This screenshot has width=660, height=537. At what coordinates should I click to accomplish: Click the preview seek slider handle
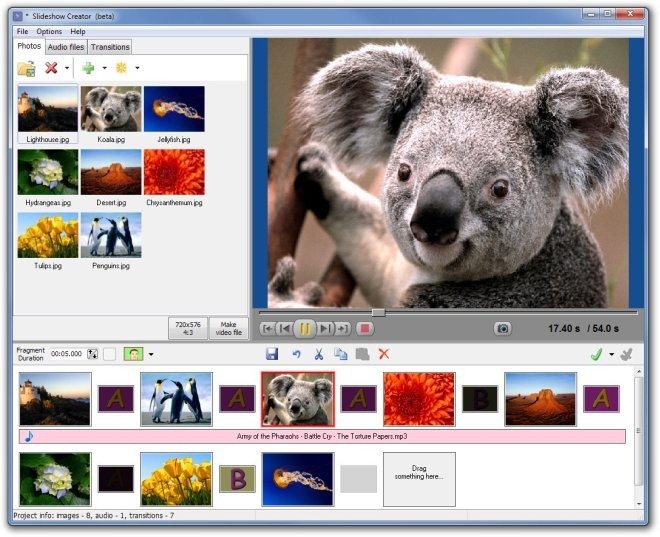click(x=378, y=312)
